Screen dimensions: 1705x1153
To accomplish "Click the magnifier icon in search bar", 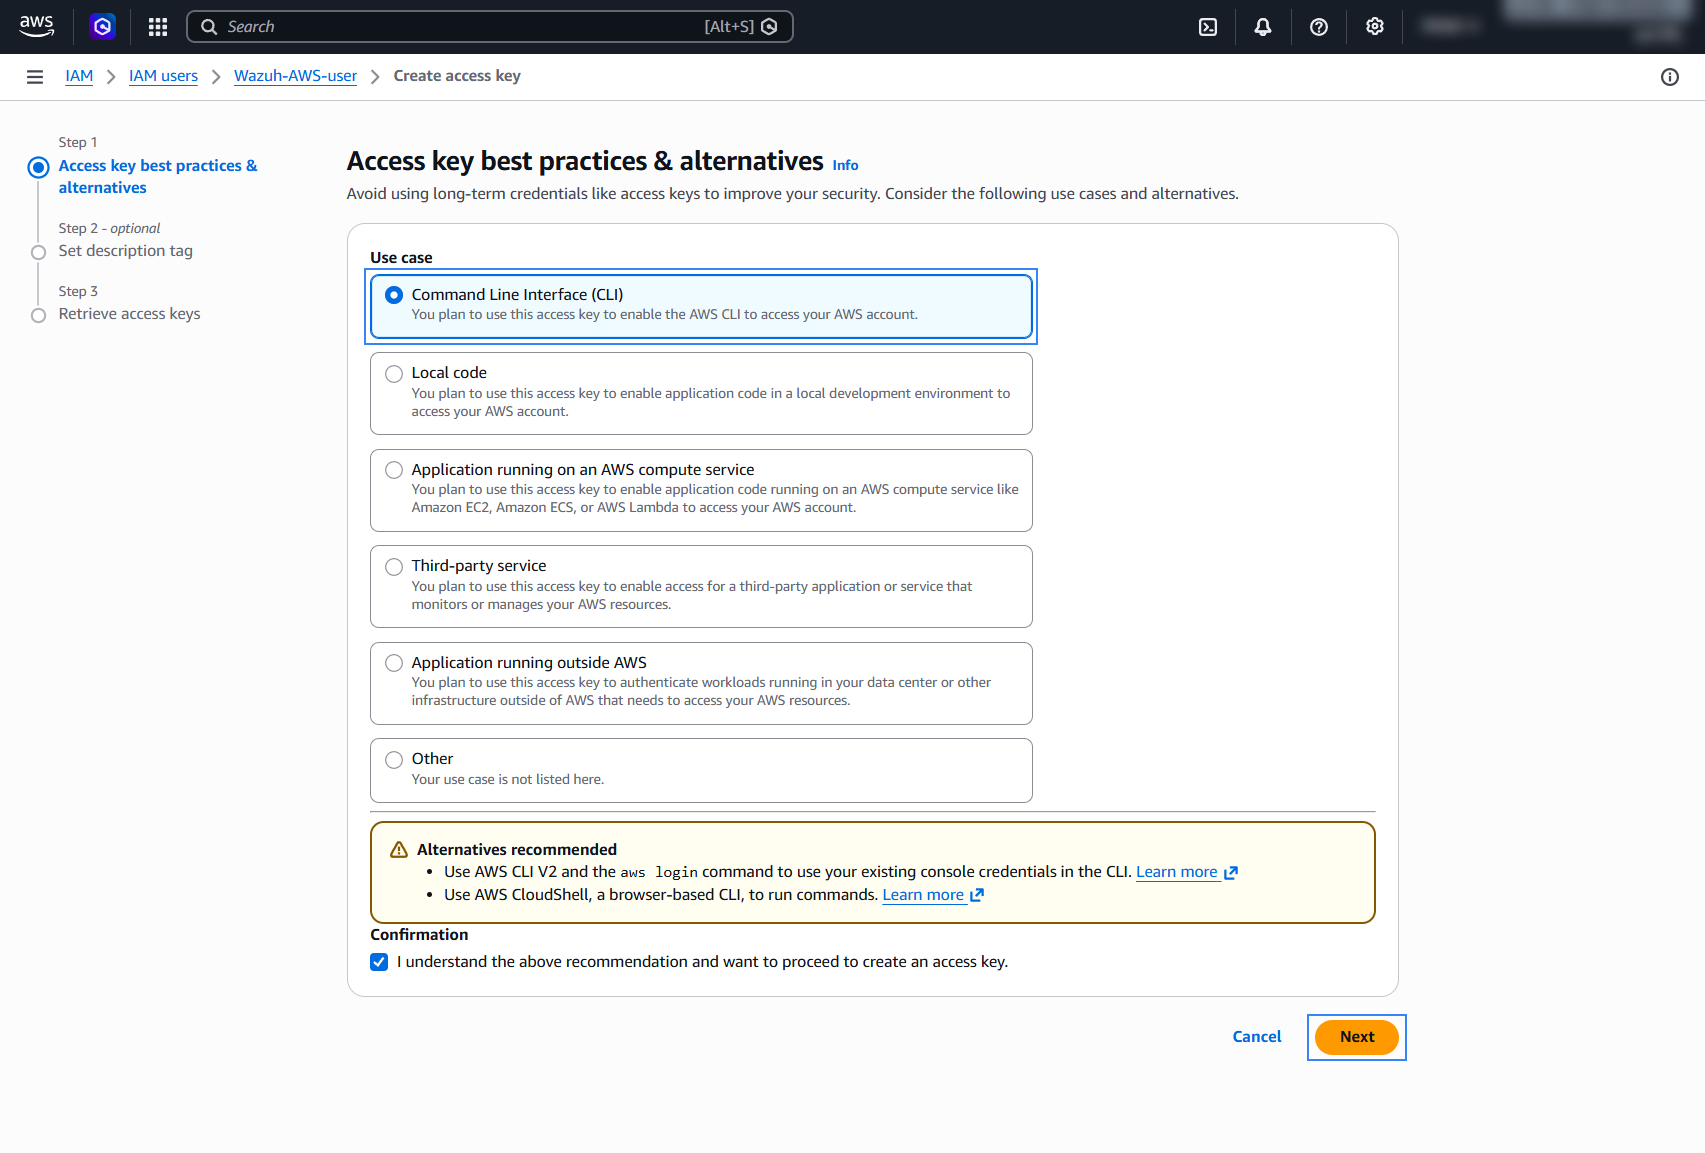I will pos(209,27).
